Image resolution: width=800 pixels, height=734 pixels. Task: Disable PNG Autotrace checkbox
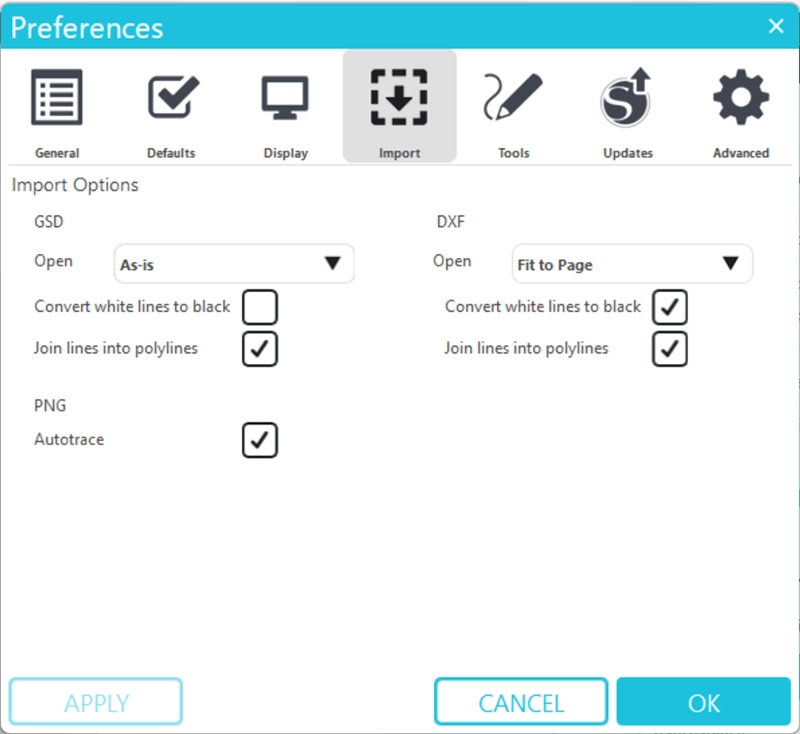(260, 440)
